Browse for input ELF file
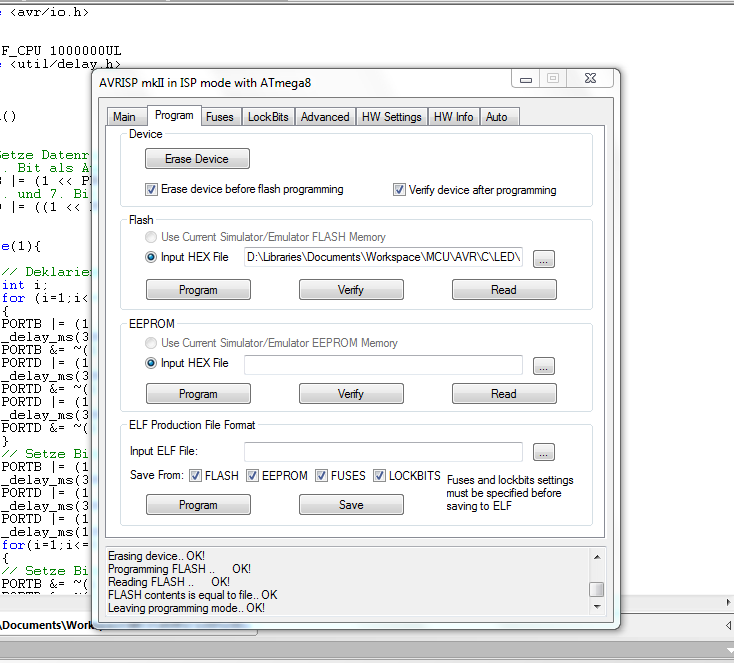Screen dimensions: 734x669 click(543, 452)
